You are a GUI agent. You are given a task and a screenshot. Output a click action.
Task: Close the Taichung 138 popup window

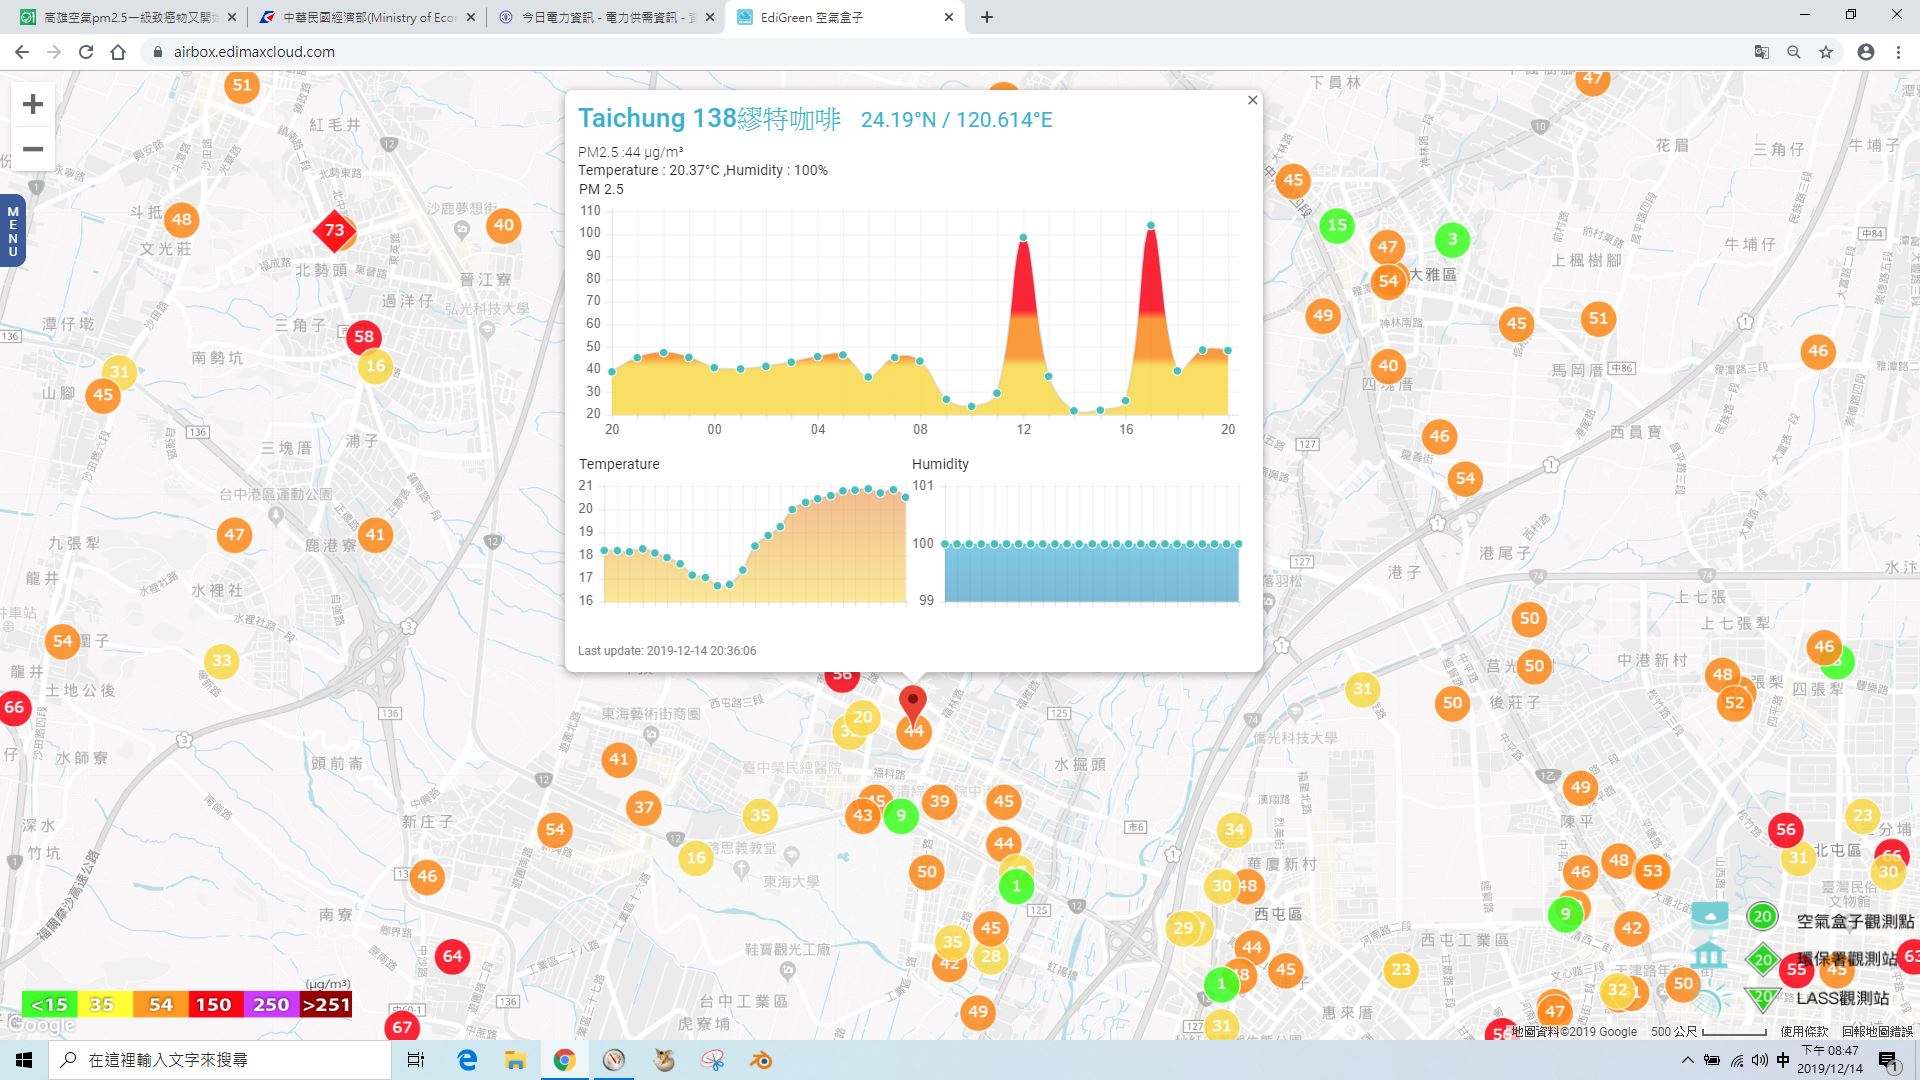point(1252,100)
